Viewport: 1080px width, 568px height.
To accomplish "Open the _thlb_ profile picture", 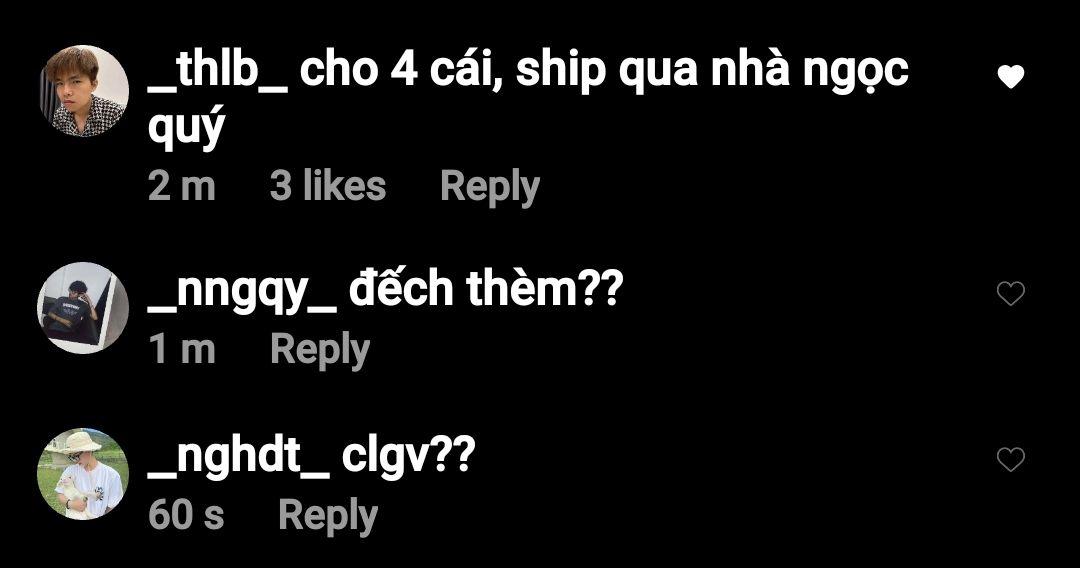I will click(83, 91).
